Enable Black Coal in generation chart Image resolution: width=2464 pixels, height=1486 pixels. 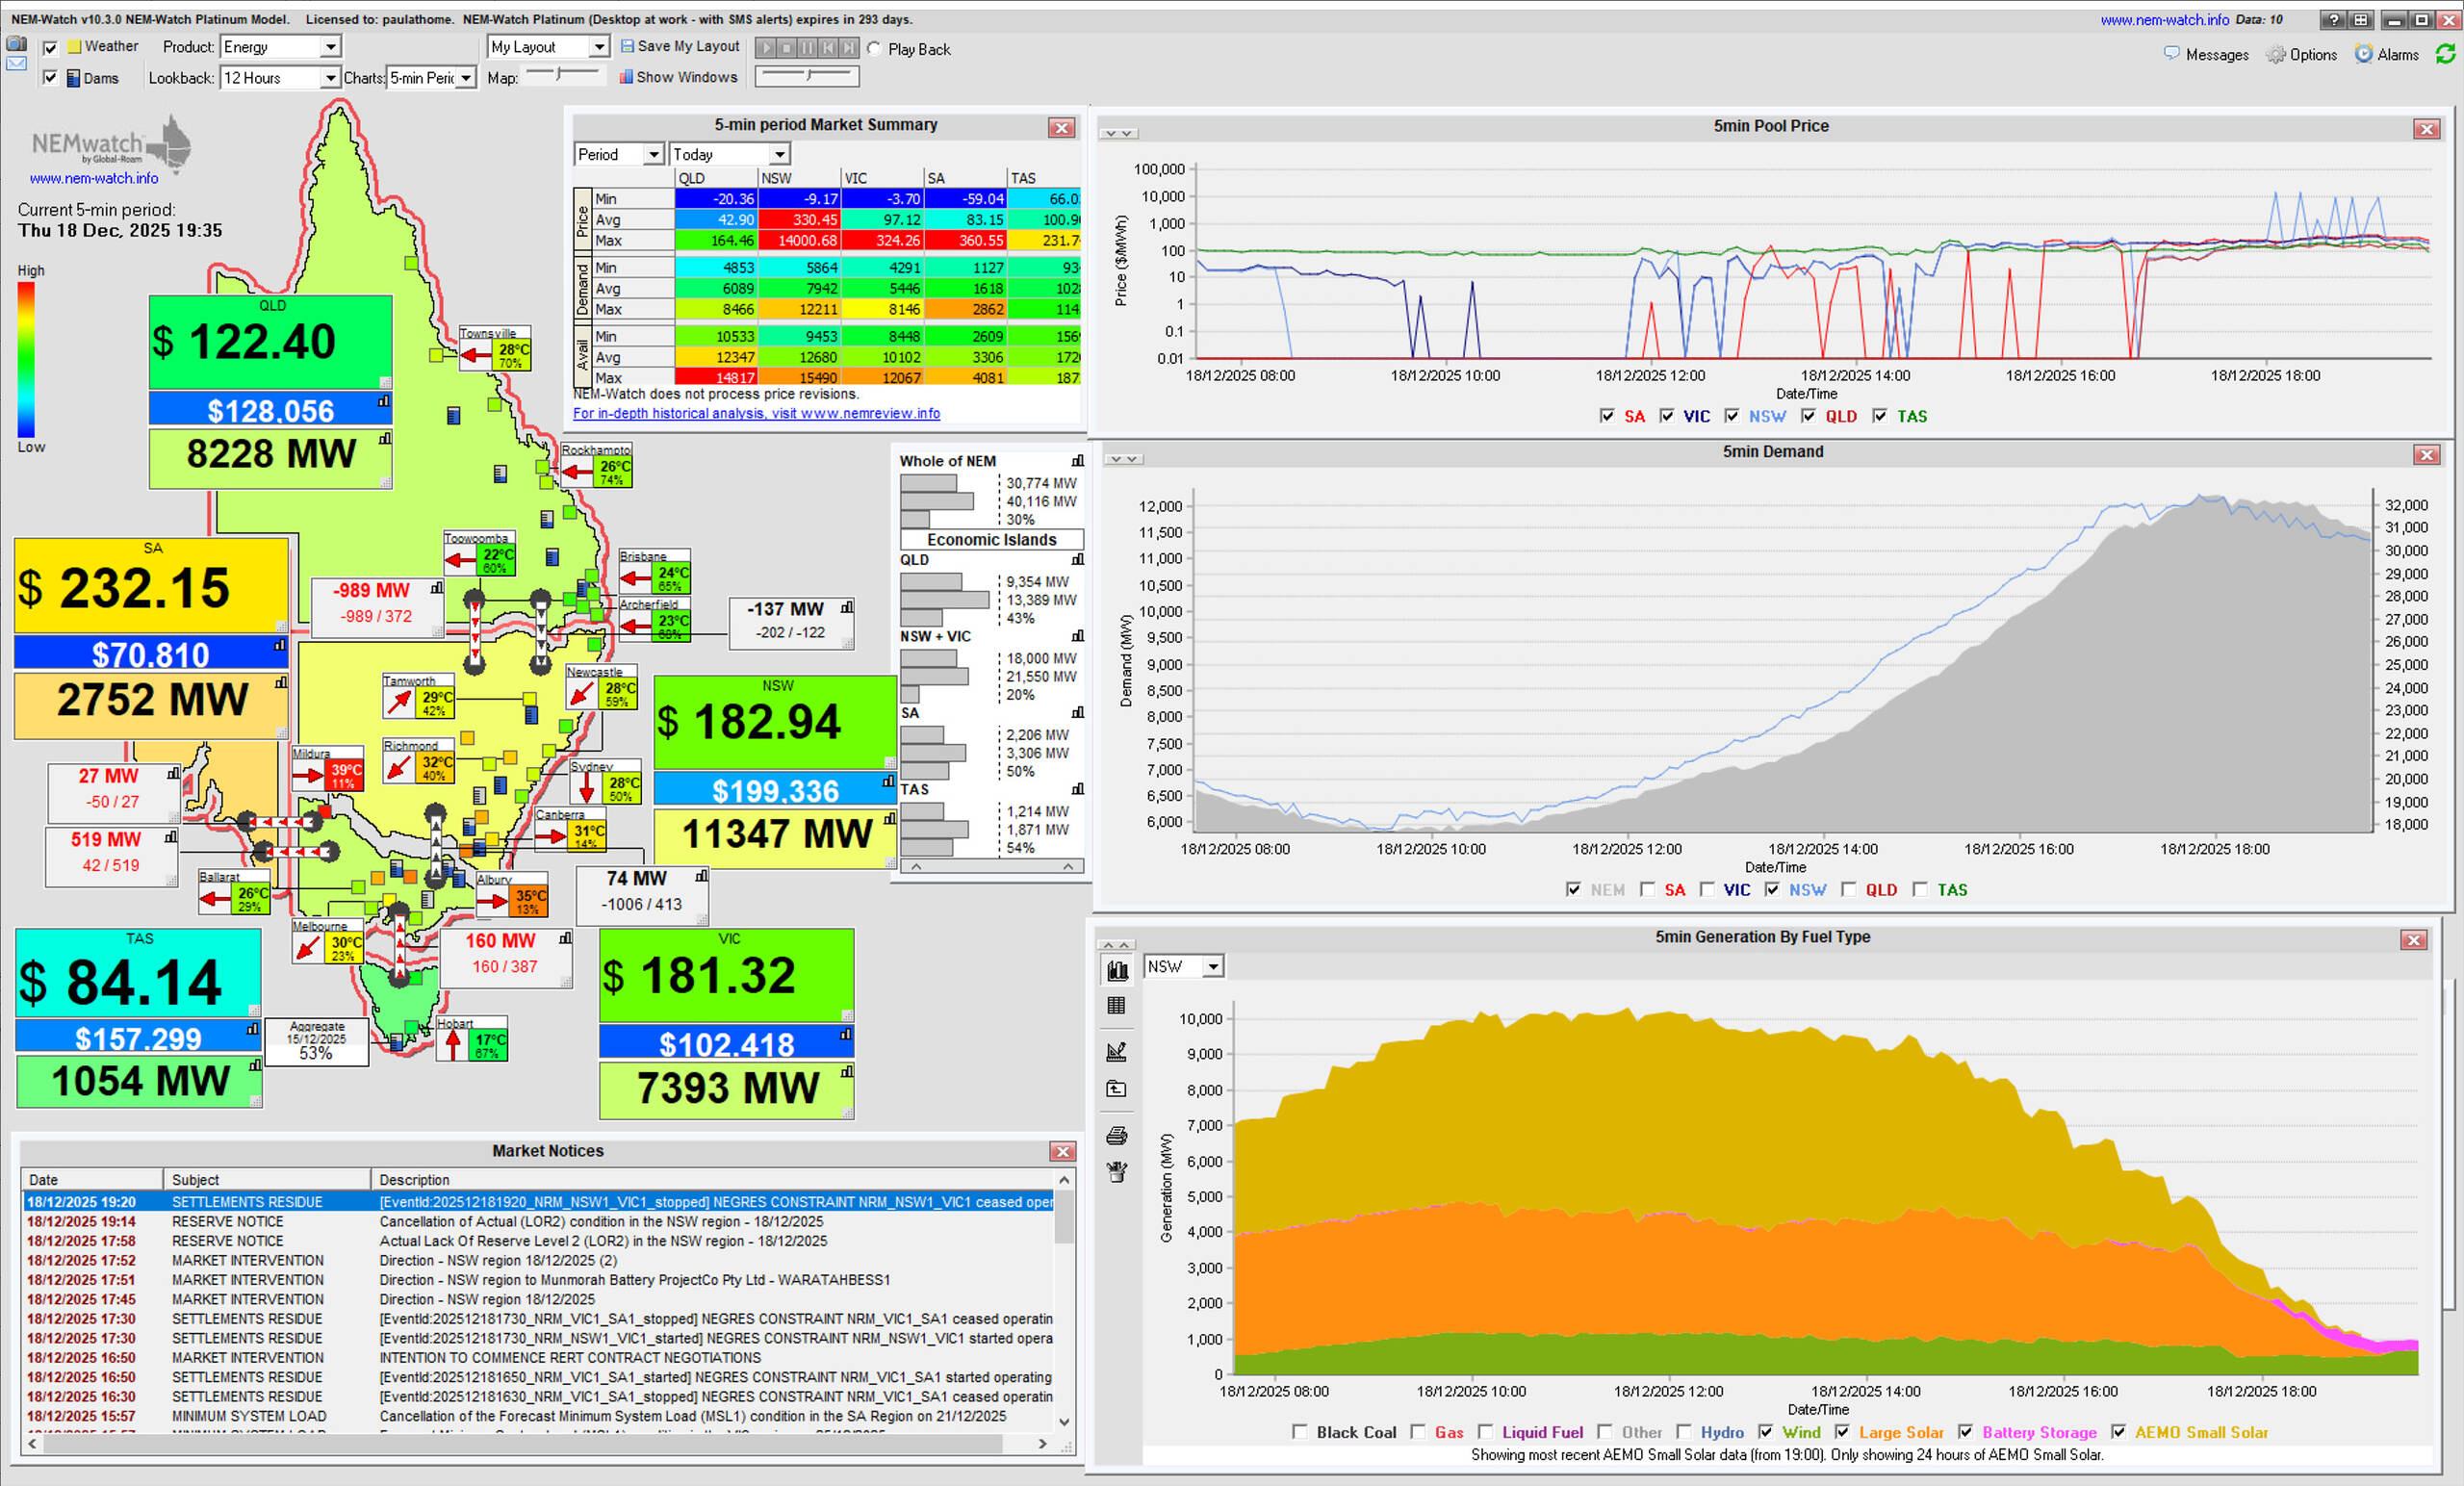pyautogui.click(x=1299, y=1432)
